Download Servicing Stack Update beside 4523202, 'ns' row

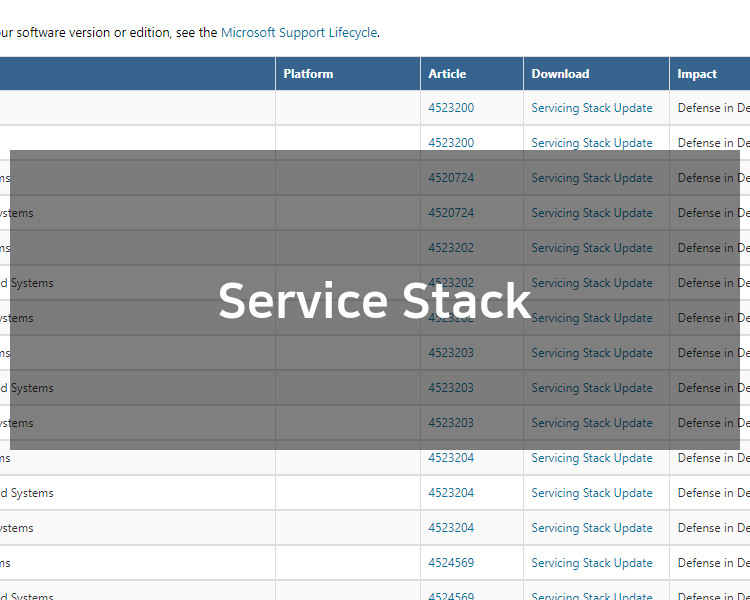(x=592, y=247)
